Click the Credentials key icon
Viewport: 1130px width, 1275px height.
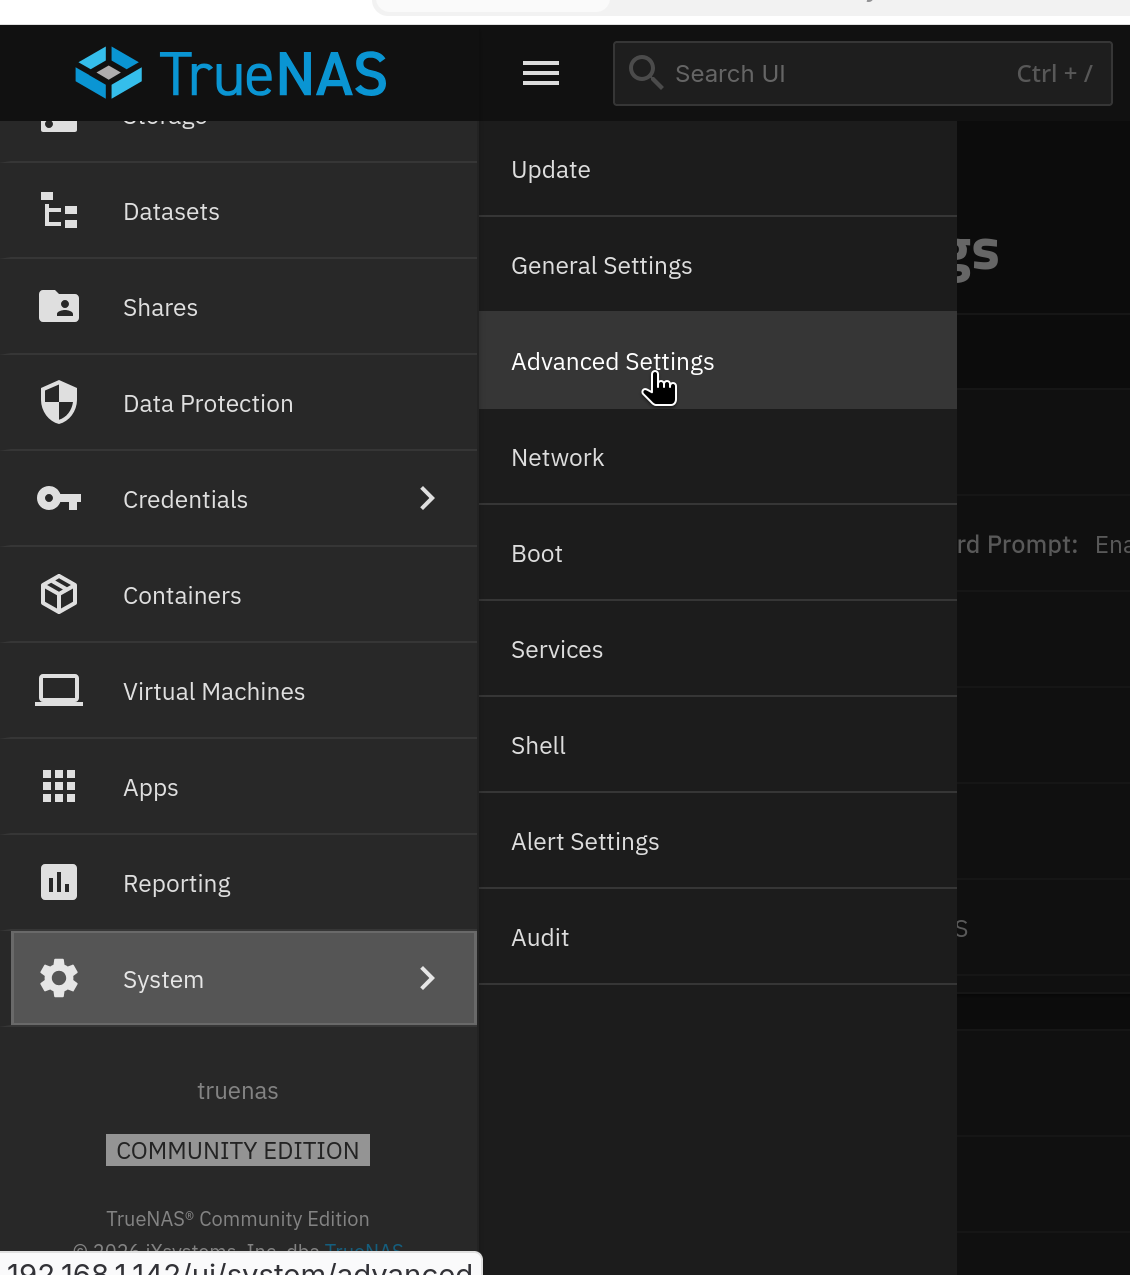[59, 498]
